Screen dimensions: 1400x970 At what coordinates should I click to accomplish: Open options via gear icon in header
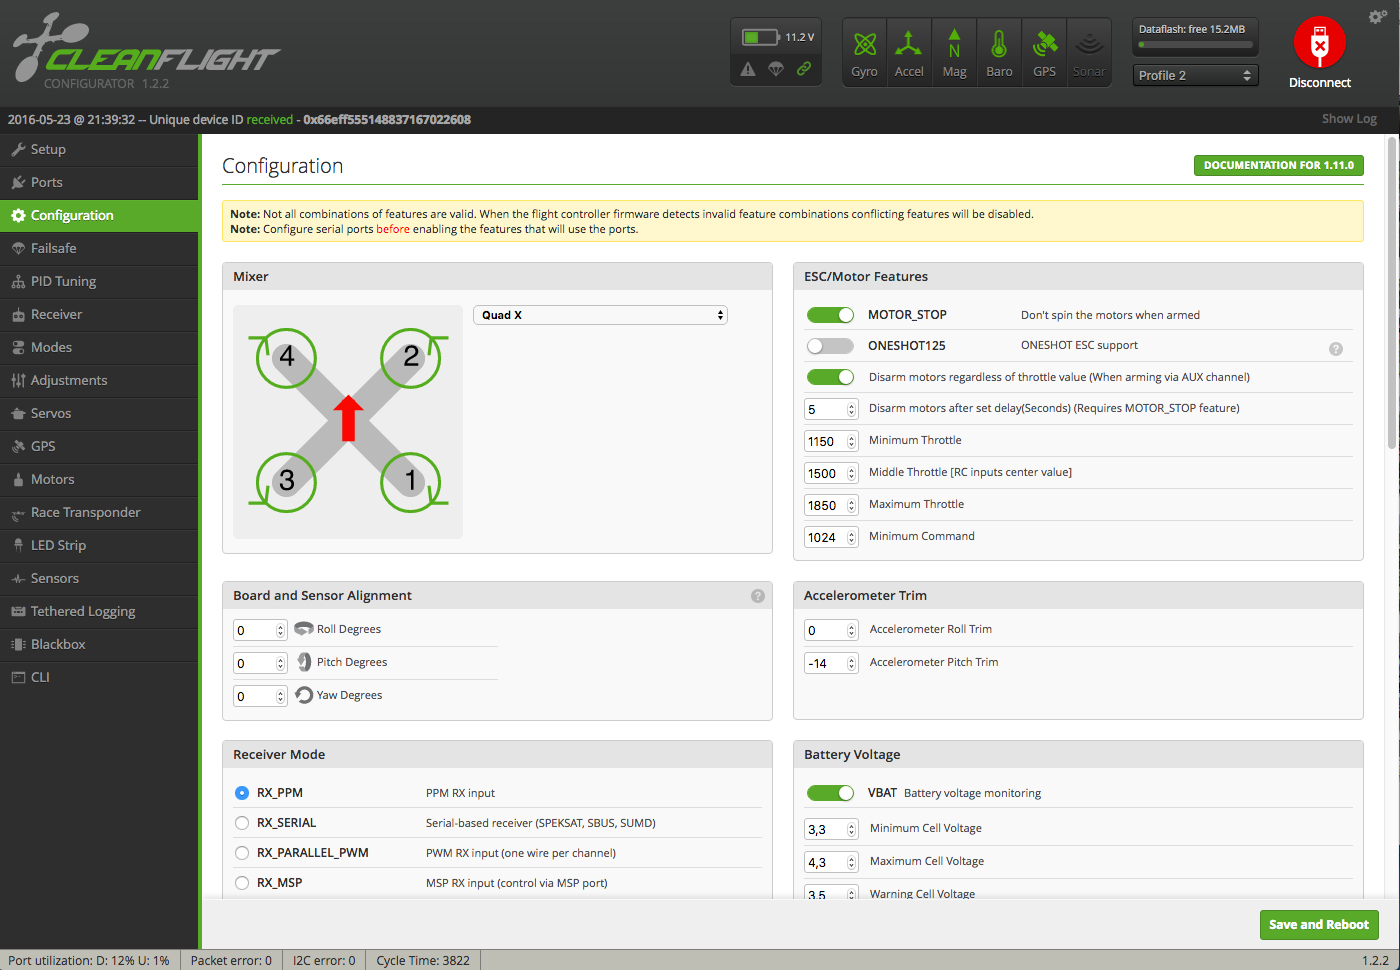1377,16
